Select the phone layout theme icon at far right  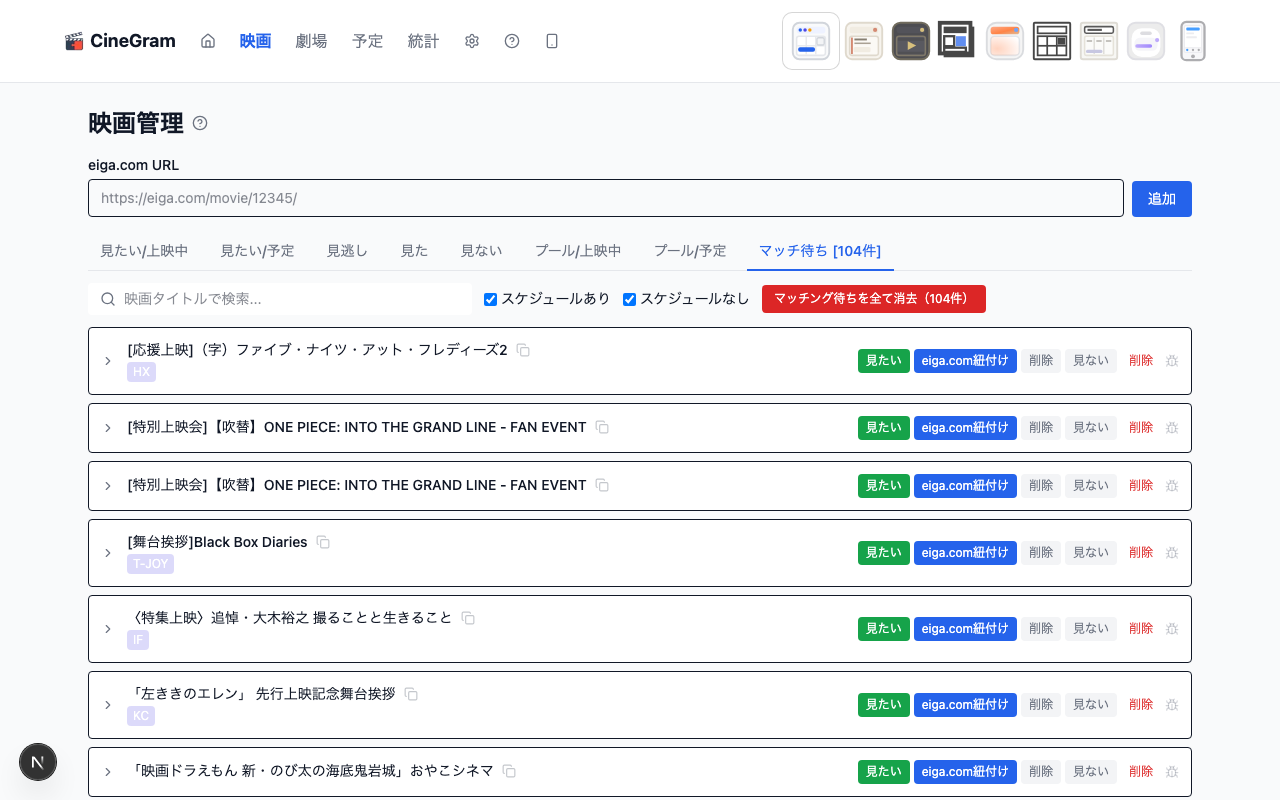[x=1192, y=41]
